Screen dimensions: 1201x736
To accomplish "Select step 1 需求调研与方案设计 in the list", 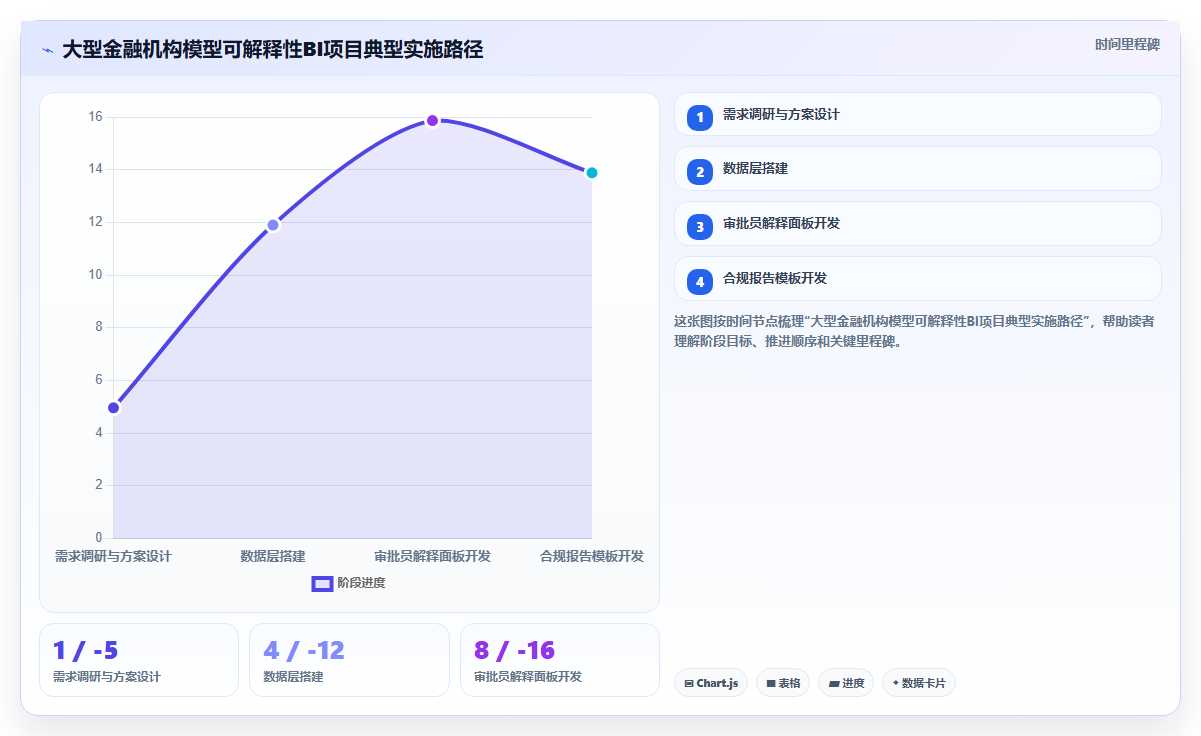I will 917,114.
